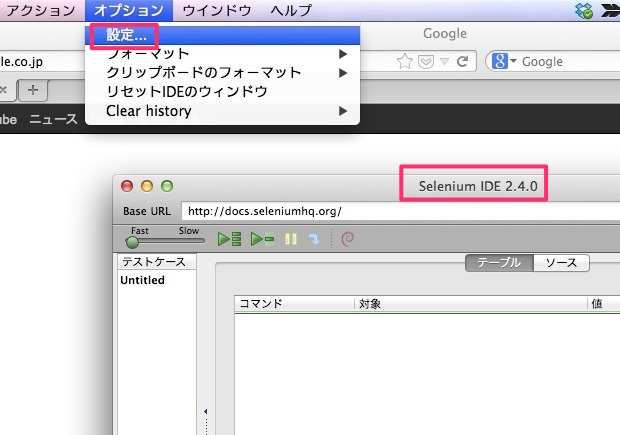Open the ヘルプ menu
Viewport: 620px width, 435px height.
[291, 10]
